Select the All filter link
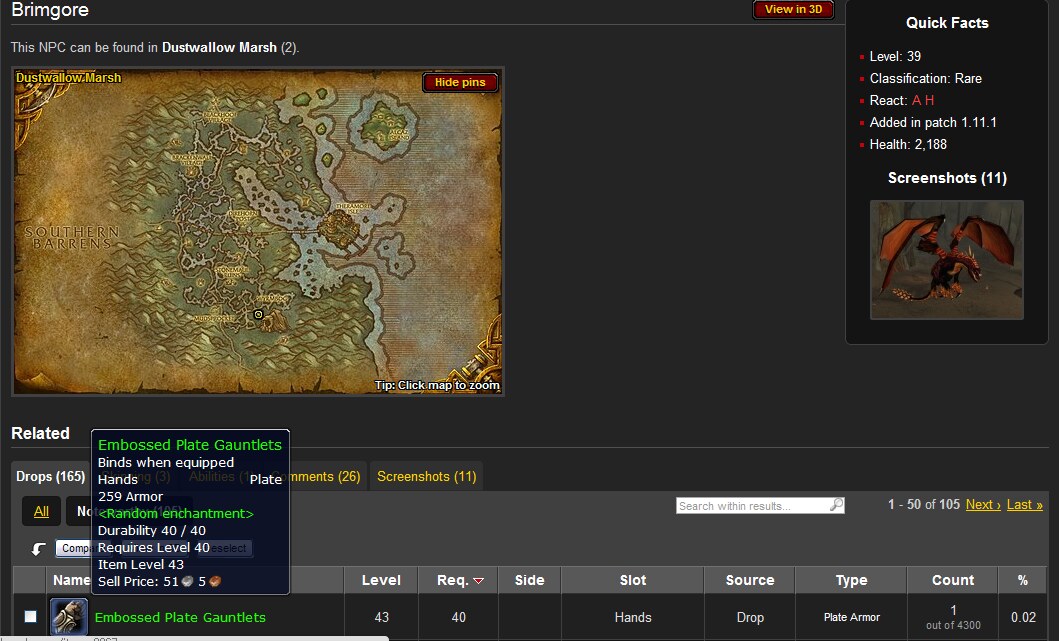The image size is (1059, 641). 41,512
